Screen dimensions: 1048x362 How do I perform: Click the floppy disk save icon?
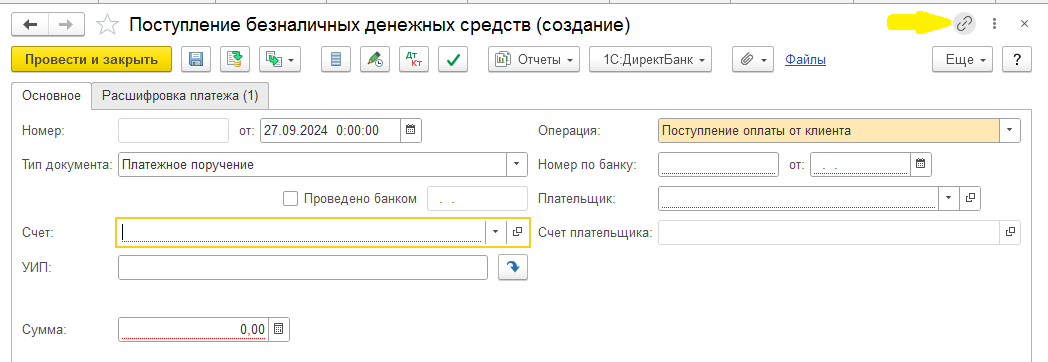196,59
